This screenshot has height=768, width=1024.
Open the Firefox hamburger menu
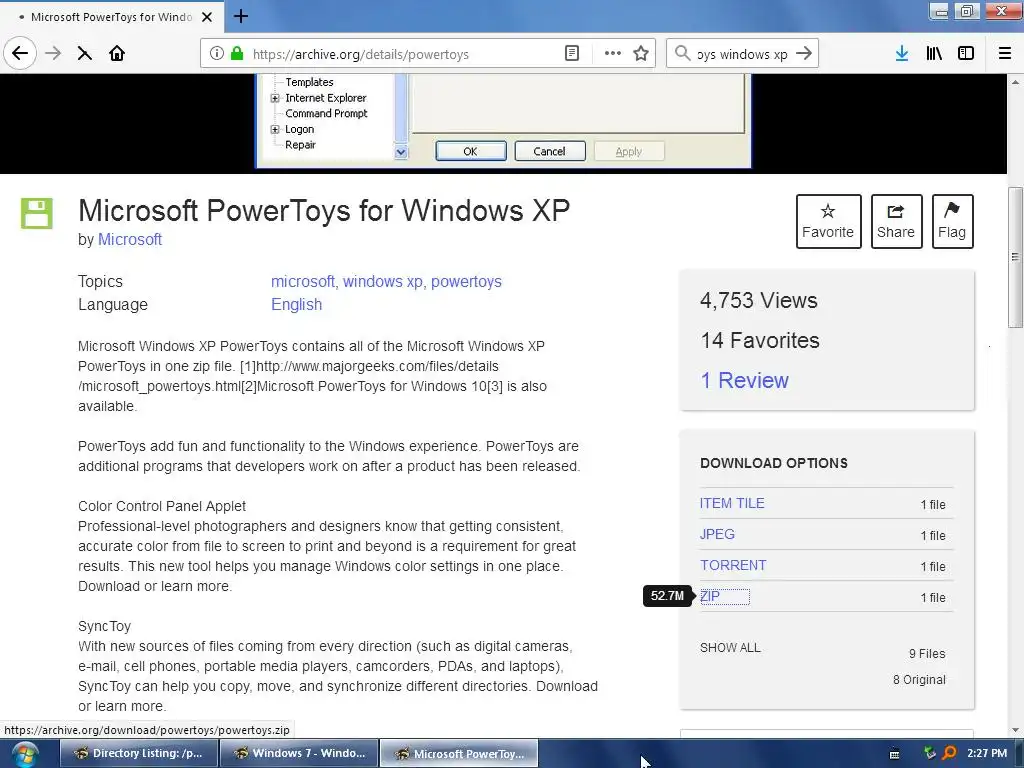(1005, 54)
